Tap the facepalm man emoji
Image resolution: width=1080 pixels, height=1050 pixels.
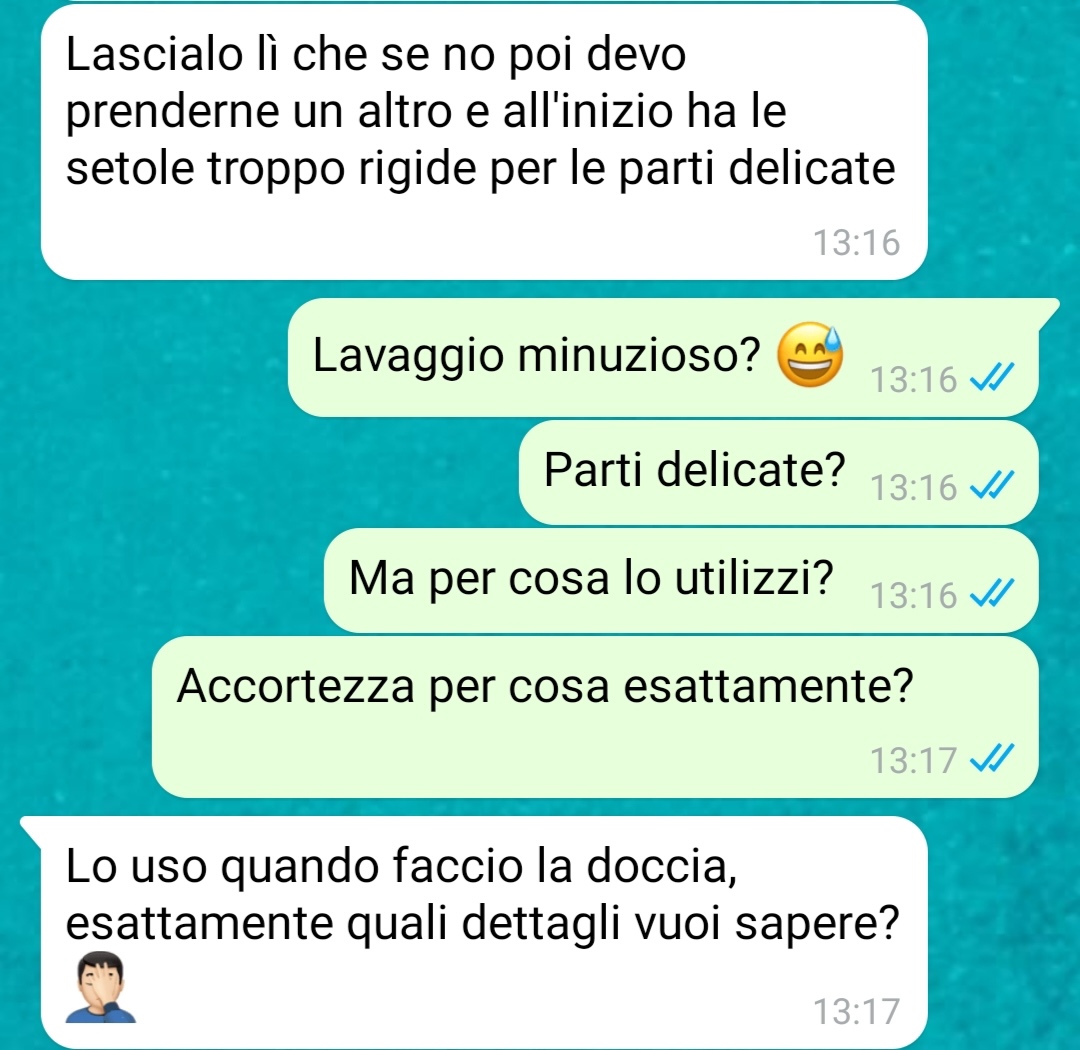pos(101,987)
